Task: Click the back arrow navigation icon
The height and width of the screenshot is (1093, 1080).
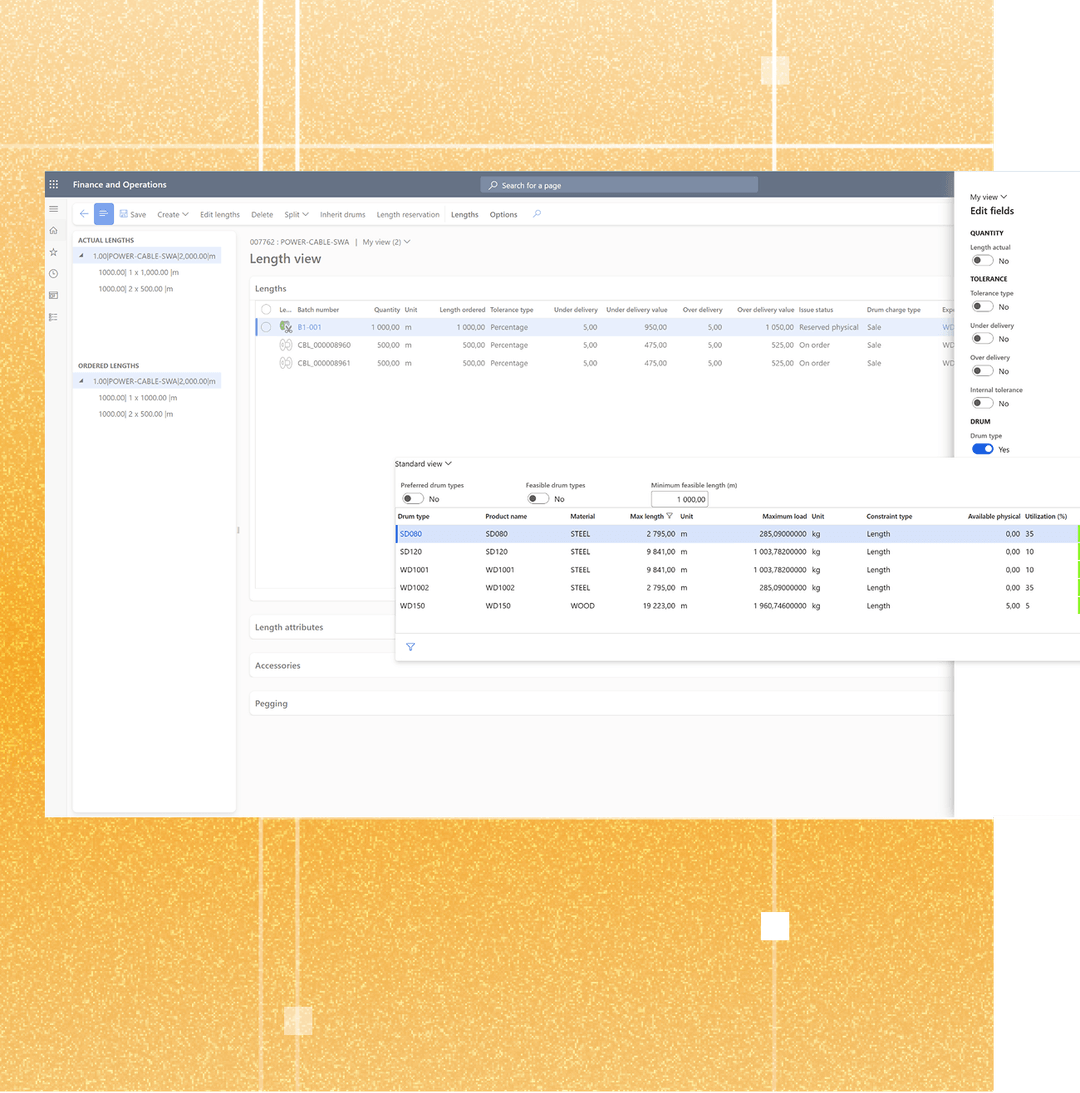Action: (84, 214)
